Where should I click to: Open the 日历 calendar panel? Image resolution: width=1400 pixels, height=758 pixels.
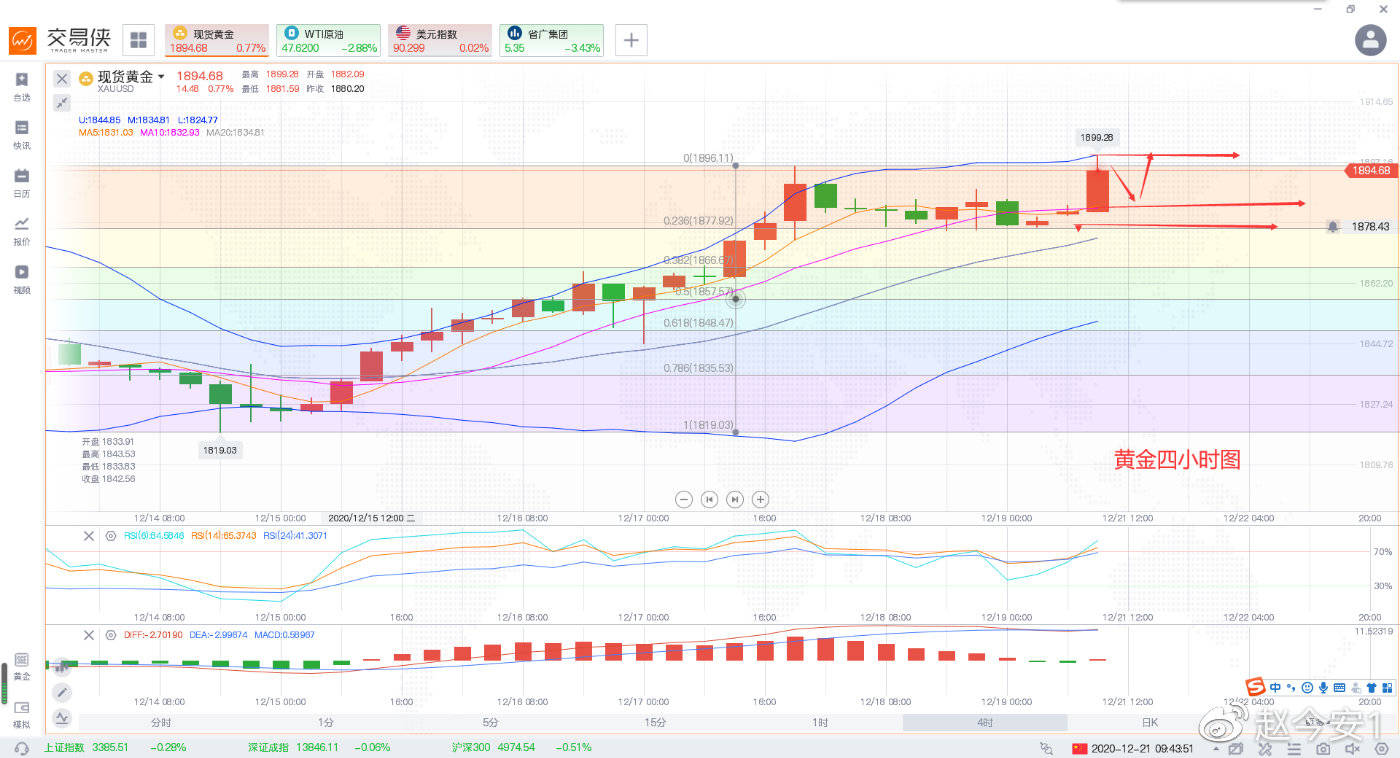pos(21,182)
